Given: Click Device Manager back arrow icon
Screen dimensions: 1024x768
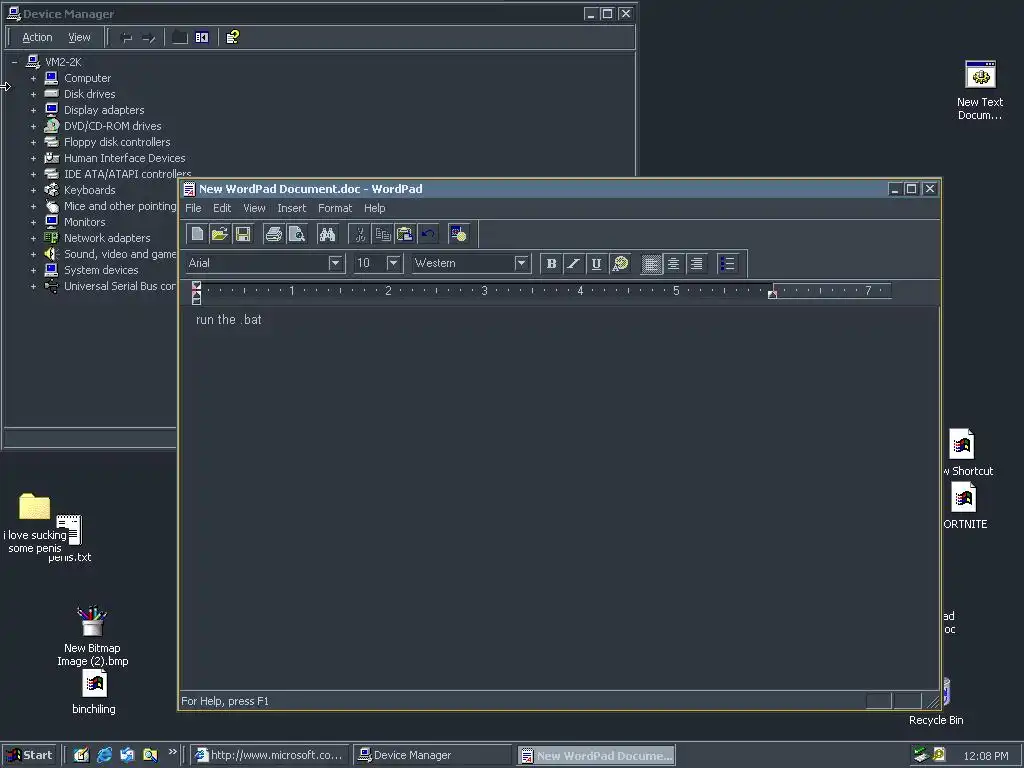Looking at the screenshot, I should [127, 38].
